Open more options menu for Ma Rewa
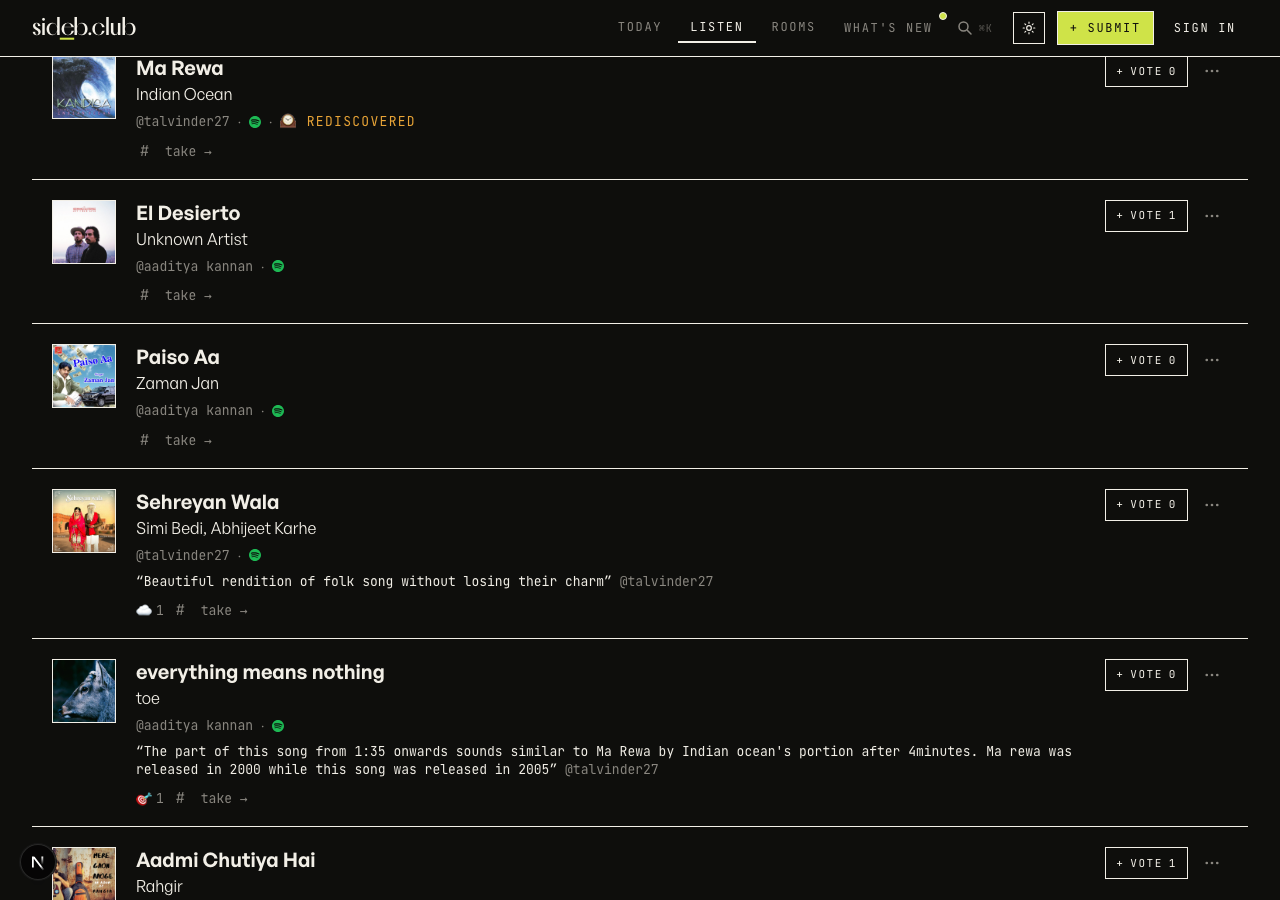This screenshot has height=900, width=1280. point(1212,71)
